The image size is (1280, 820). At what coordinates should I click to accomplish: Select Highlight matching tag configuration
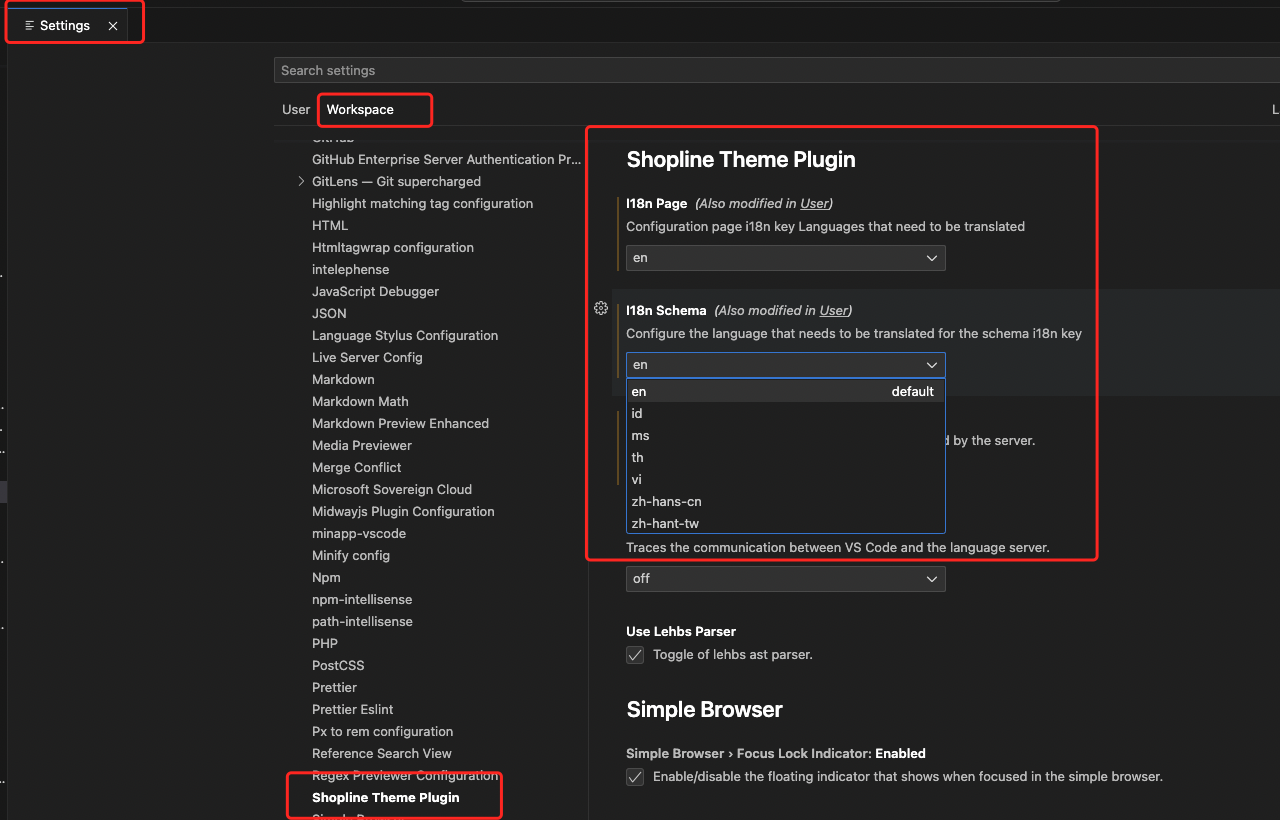point(422,203)
